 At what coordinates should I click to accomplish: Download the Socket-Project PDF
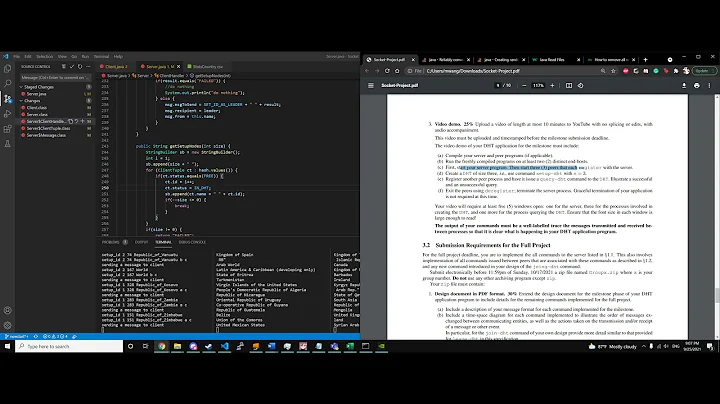click(684, 85)
